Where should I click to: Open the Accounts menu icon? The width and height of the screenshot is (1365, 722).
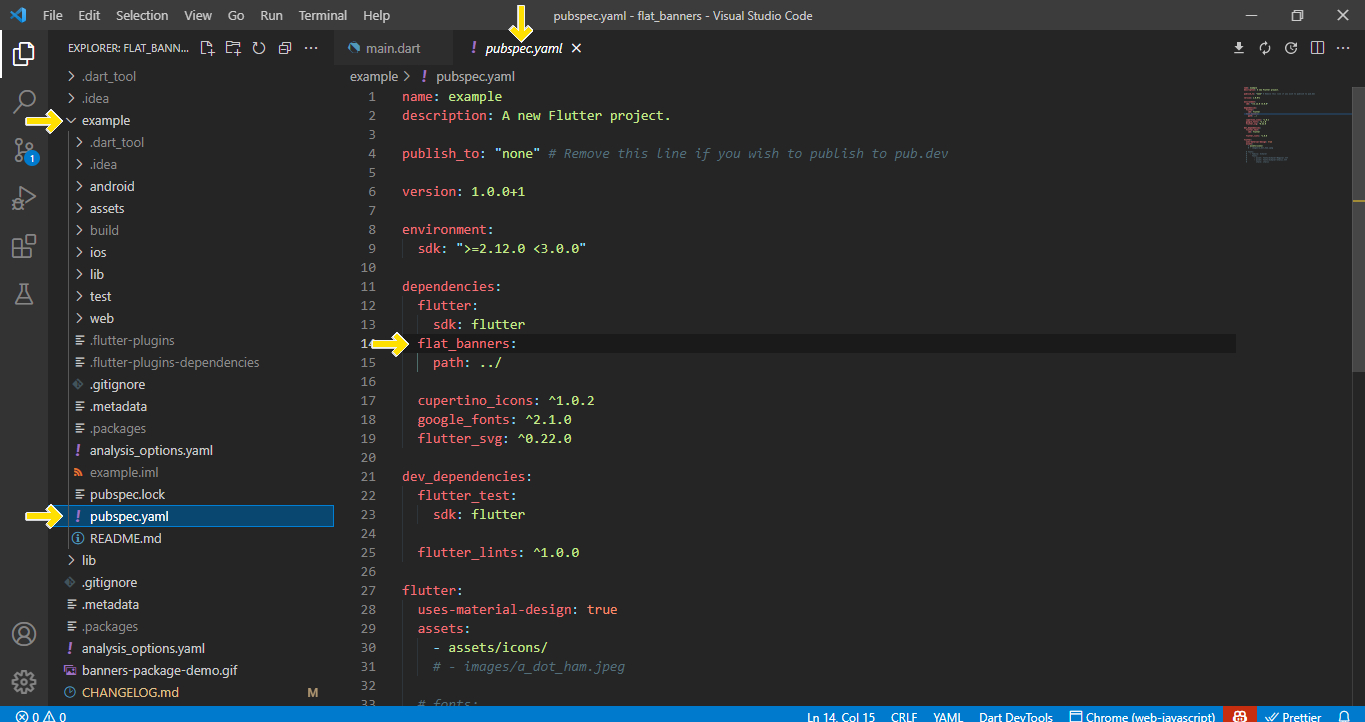pyautogui.click(x=24, y=634)
